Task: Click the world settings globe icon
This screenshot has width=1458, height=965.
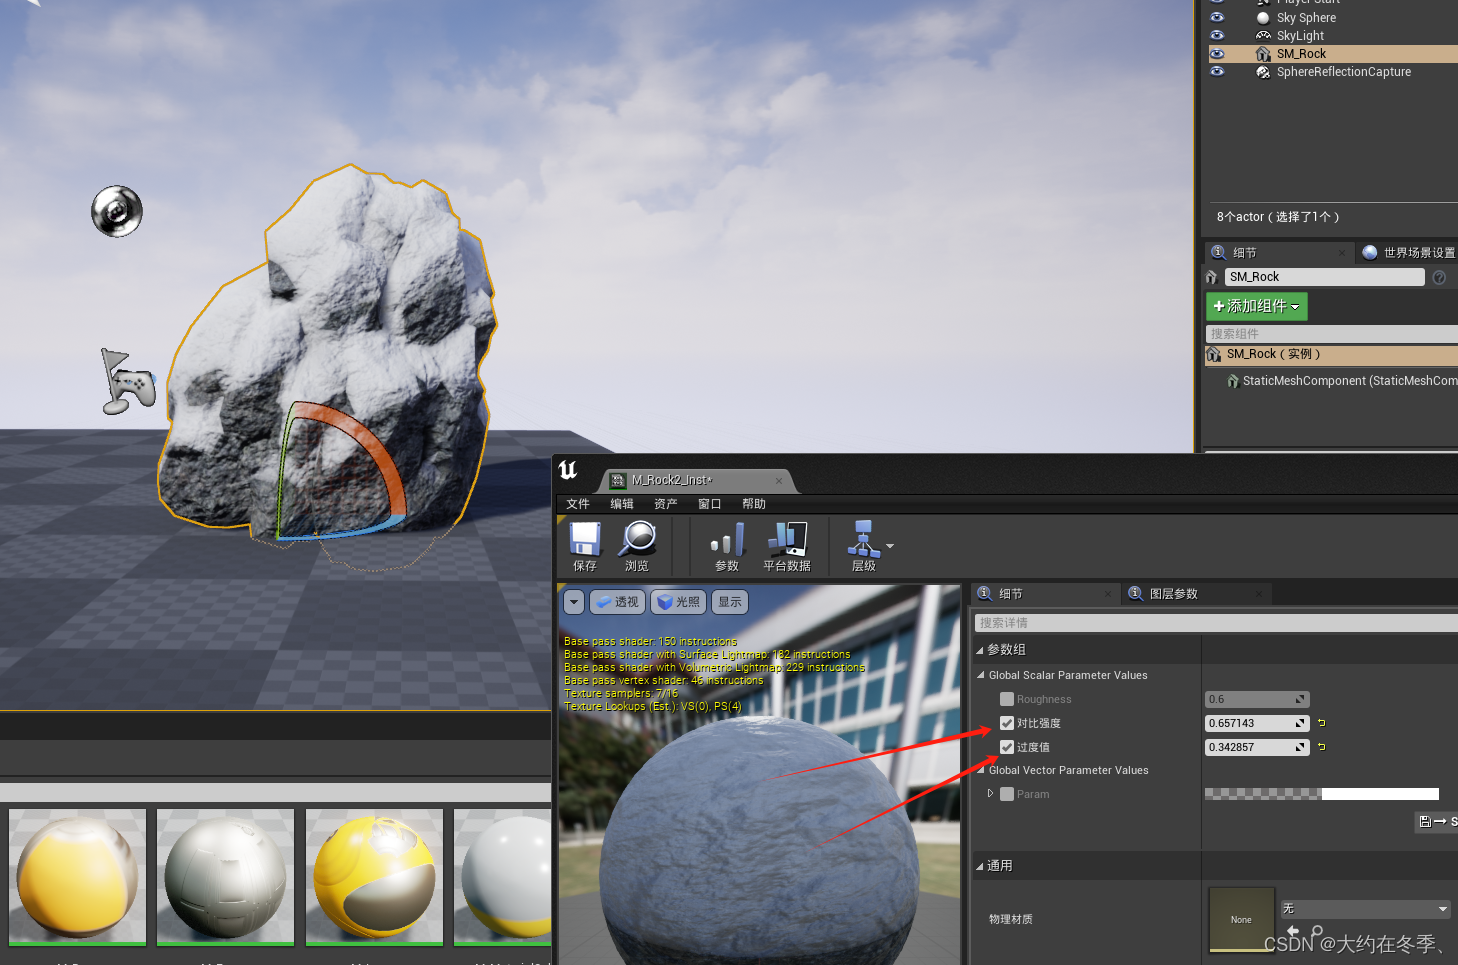Action: [1370, 253]
